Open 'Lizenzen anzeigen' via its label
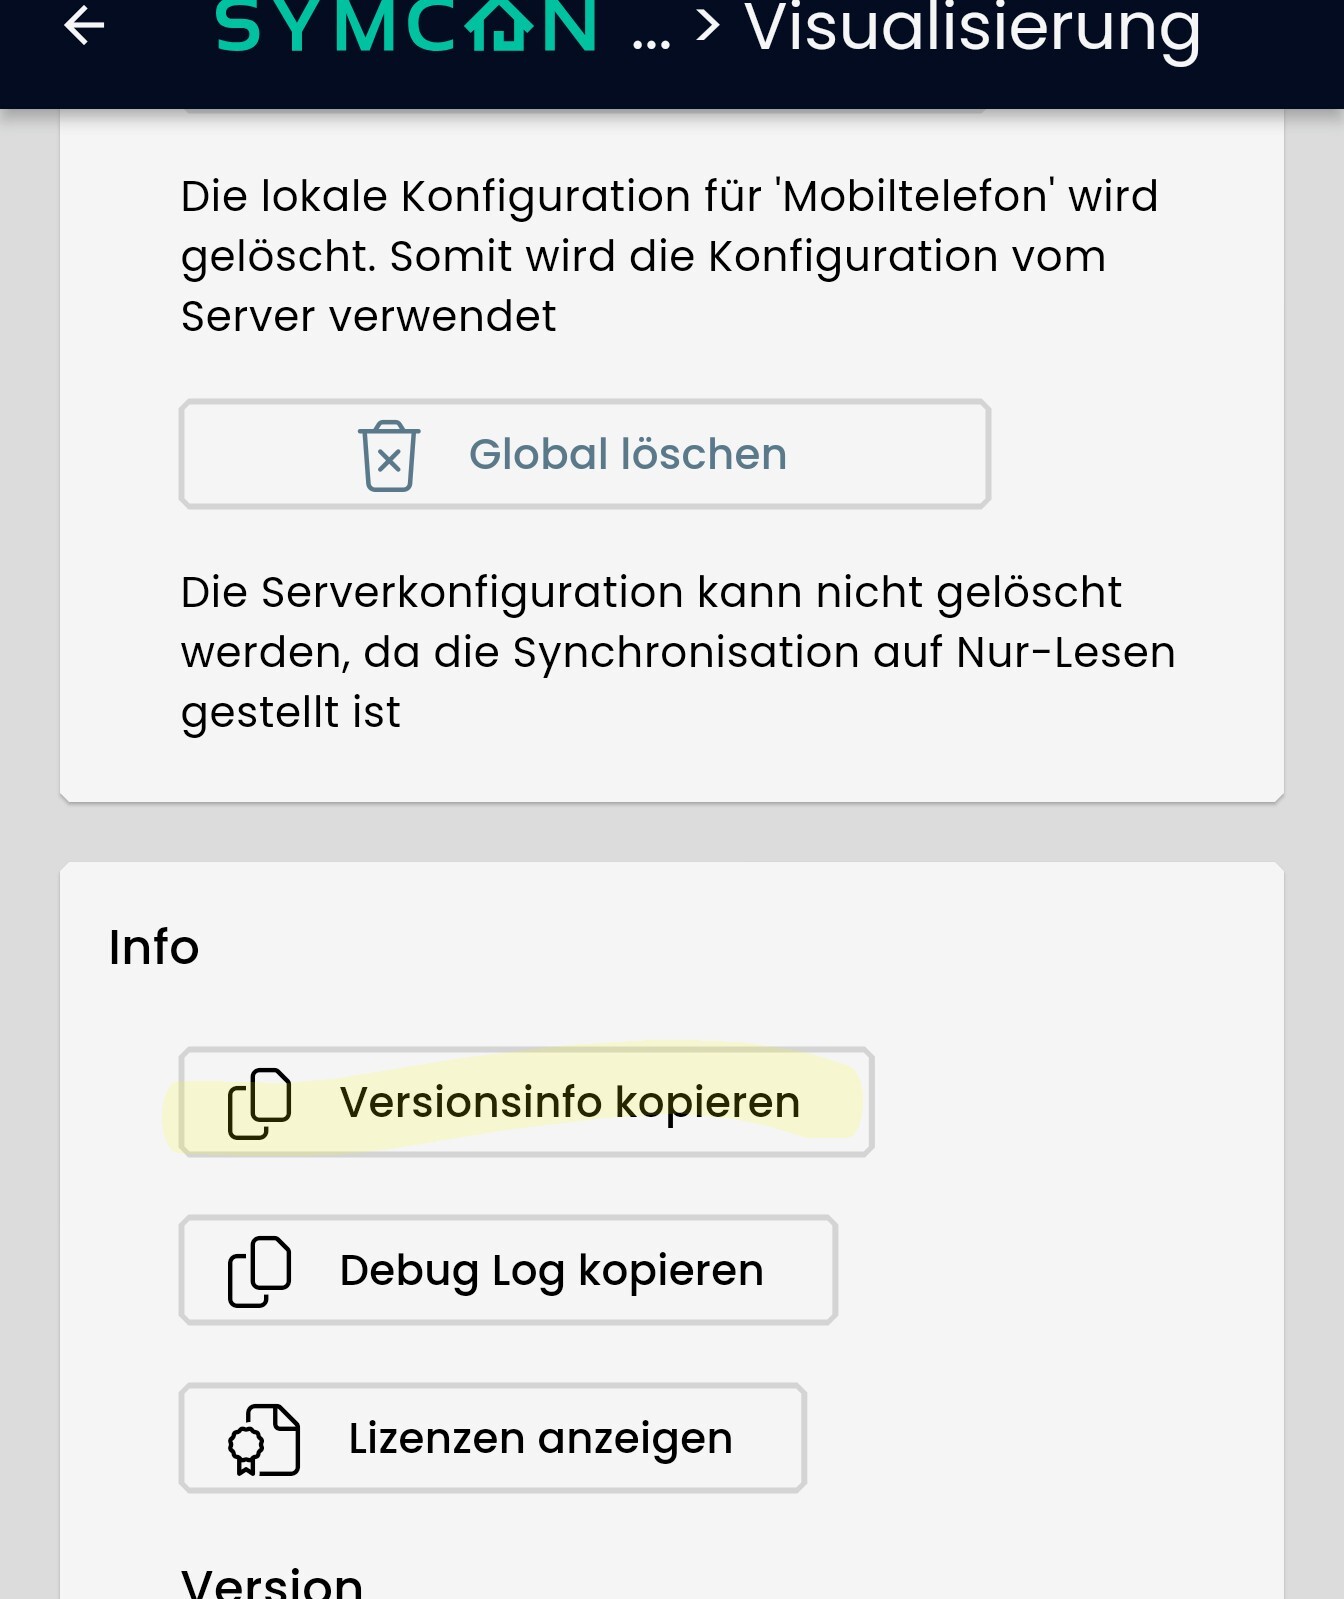Viewport: 1344px width, 1599px height. click(x=540, y=1439)
